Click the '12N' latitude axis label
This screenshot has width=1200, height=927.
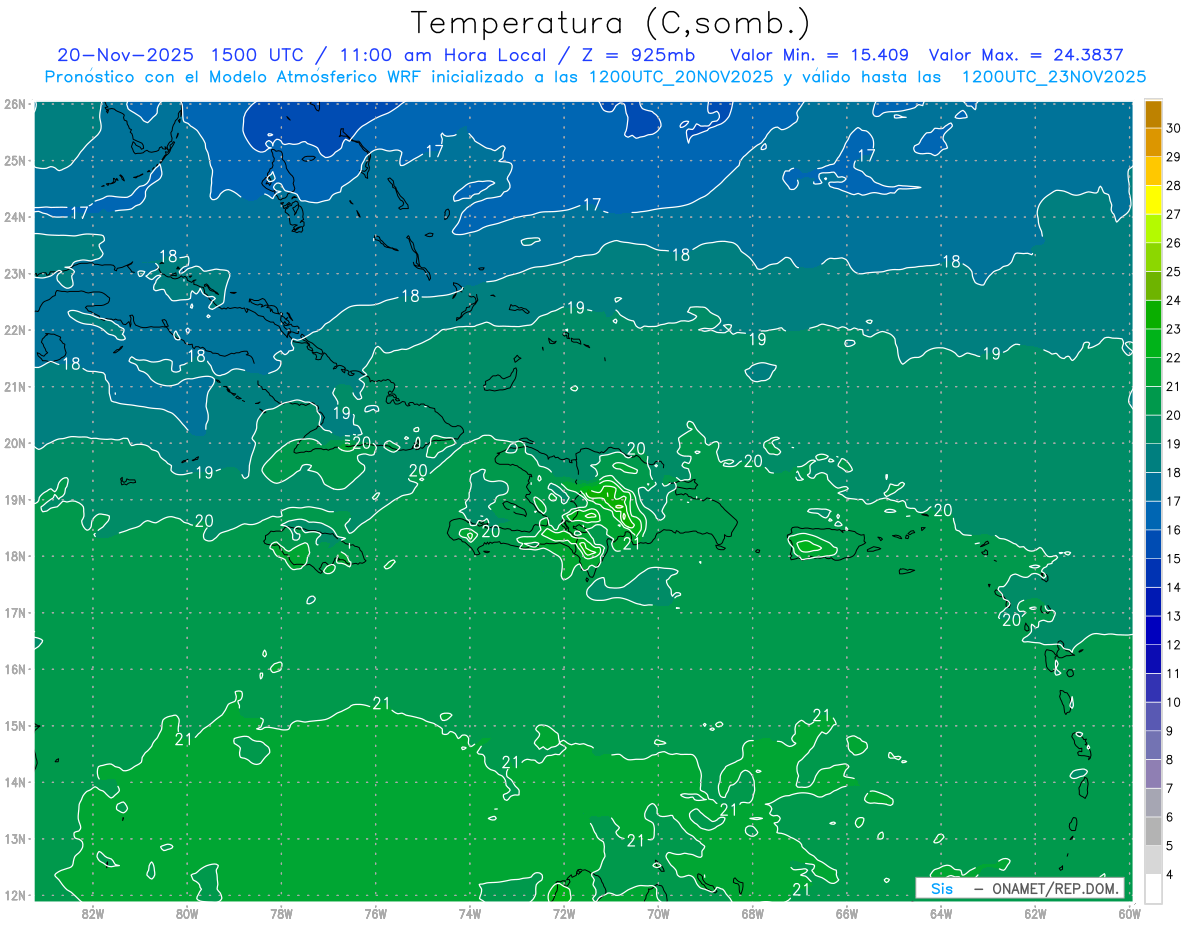pos(14,895)
